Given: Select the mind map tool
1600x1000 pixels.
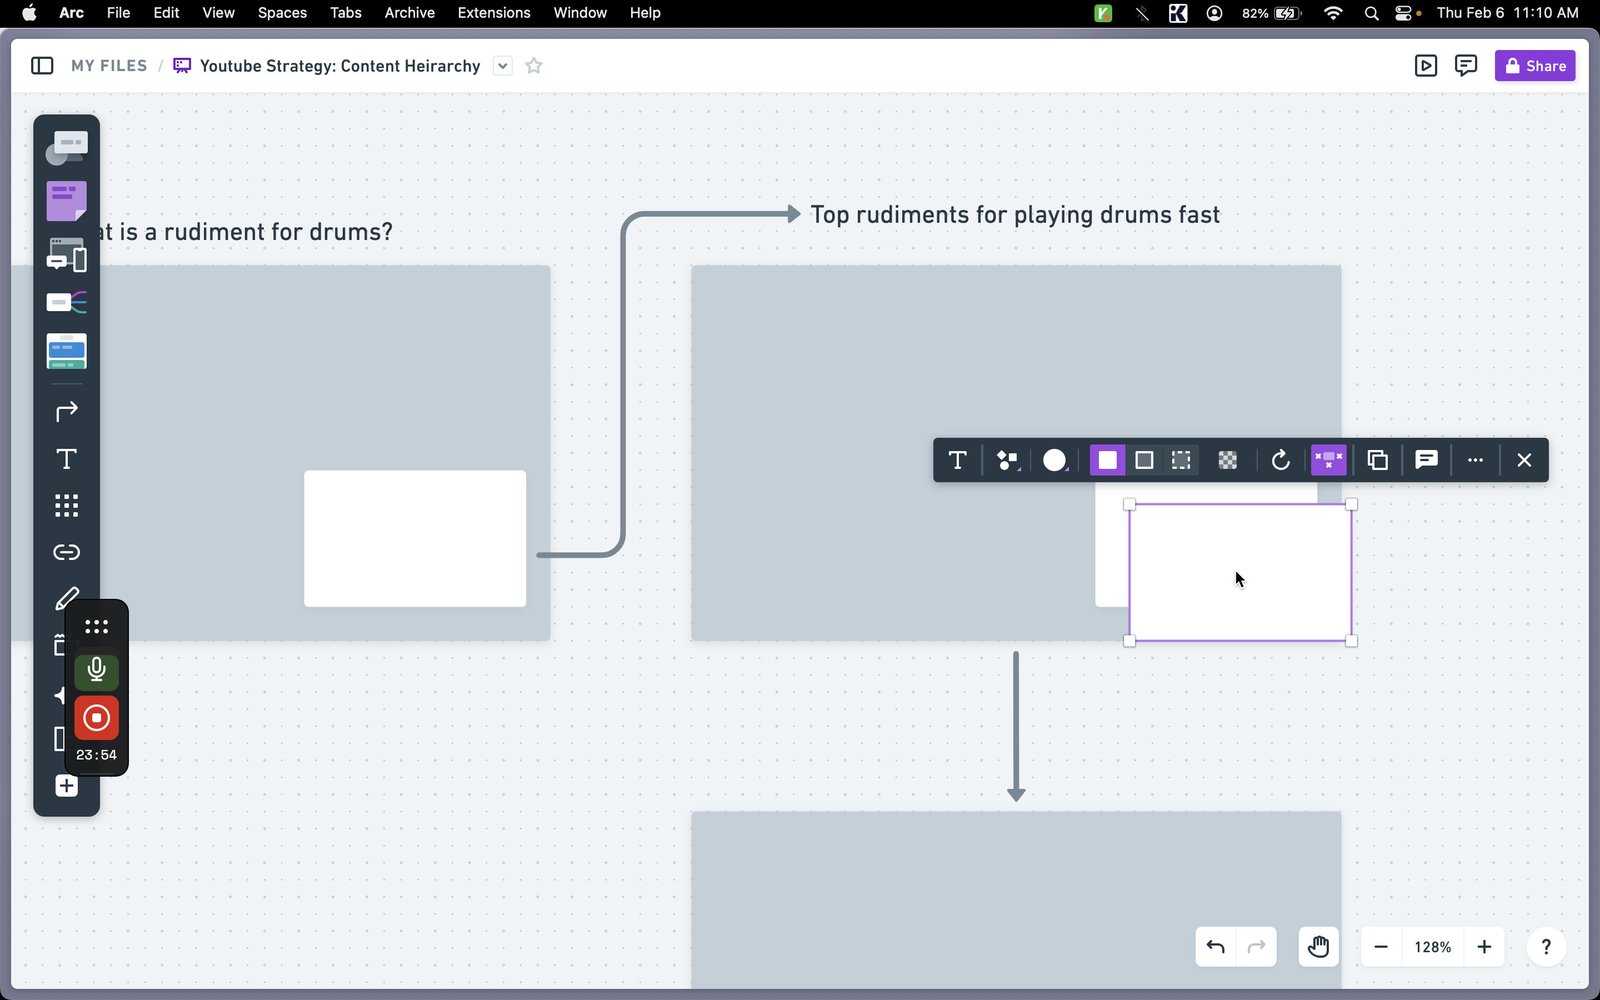Looking at the screenshot, I should 66,302.
